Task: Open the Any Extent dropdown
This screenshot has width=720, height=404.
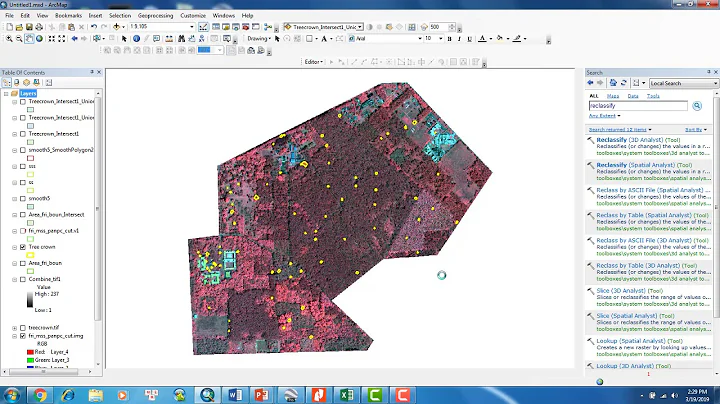Action: tap(604, 116)
